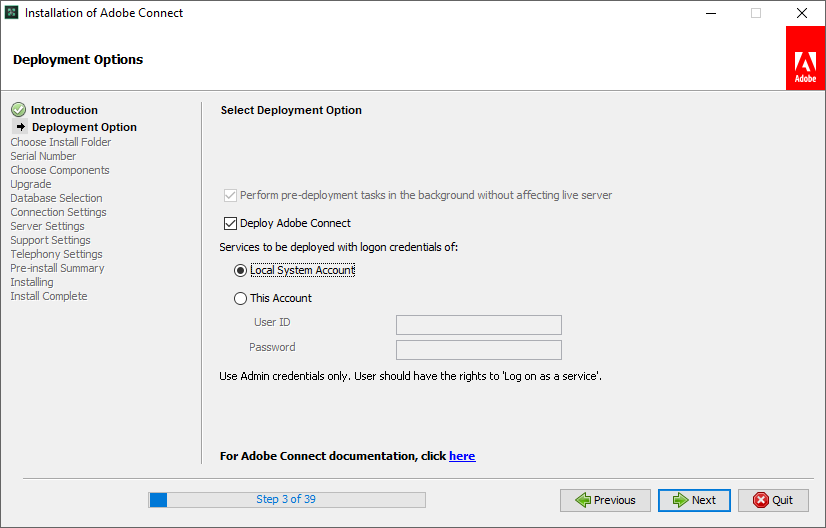Click the Server Settings step
826x528 pixels.
point(47,226)
